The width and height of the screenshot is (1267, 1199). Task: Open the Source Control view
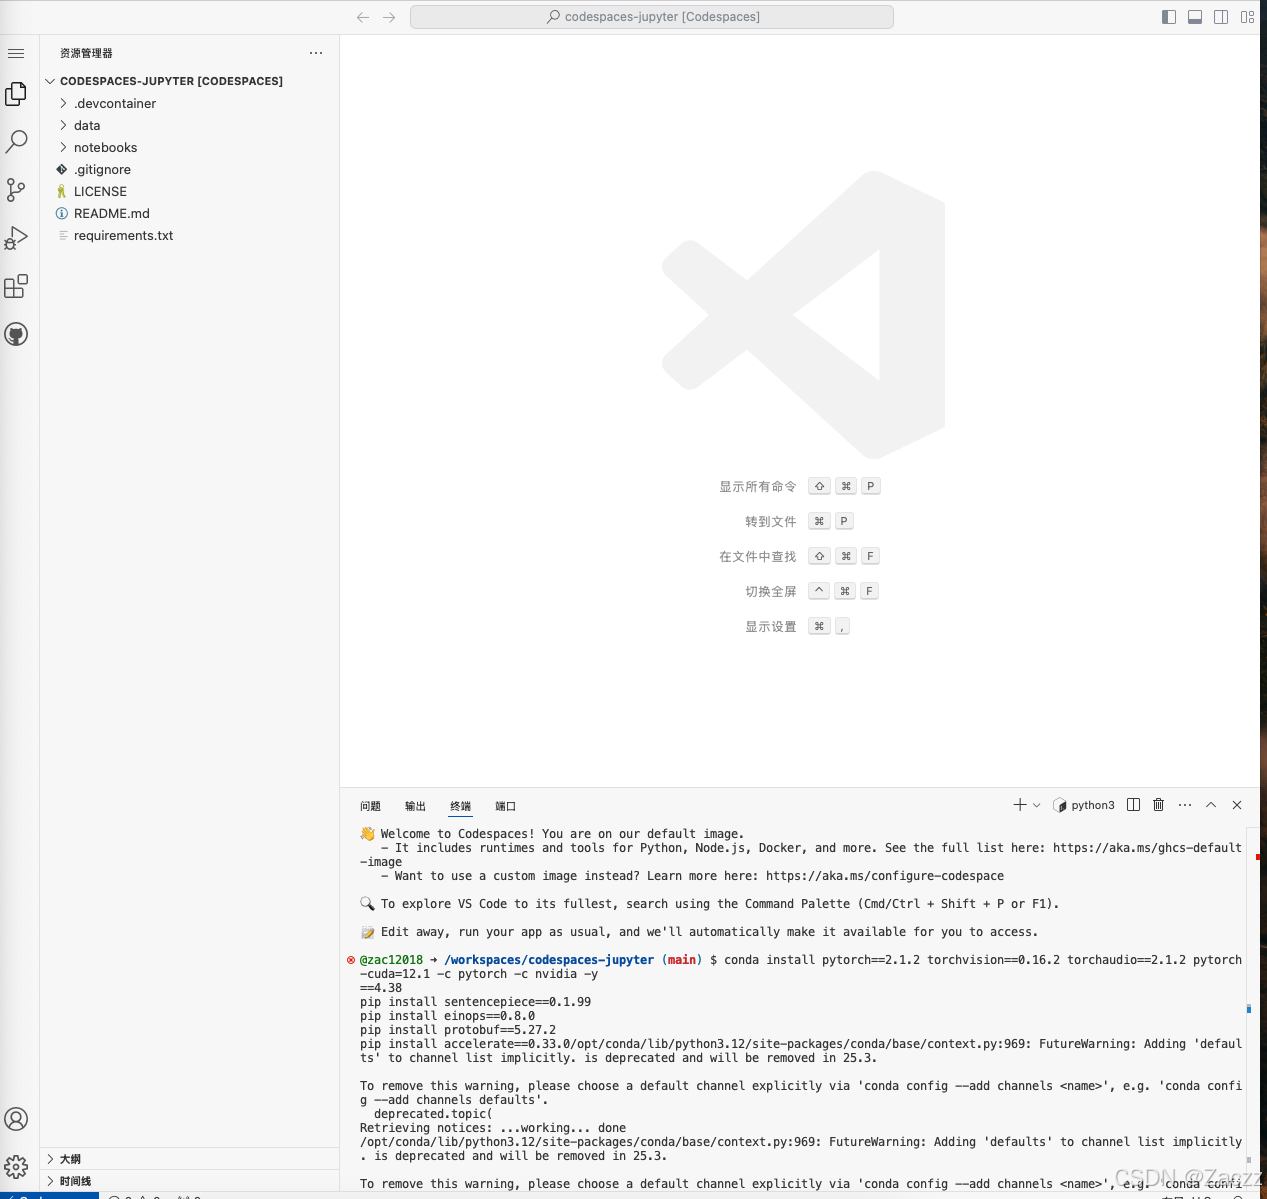(16, 189)
